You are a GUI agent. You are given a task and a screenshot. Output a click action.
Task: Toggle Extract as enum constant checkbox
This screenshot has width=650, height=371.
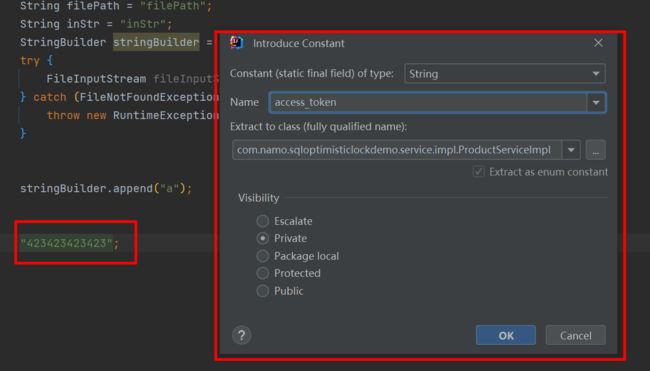click(x=478, y=172)
